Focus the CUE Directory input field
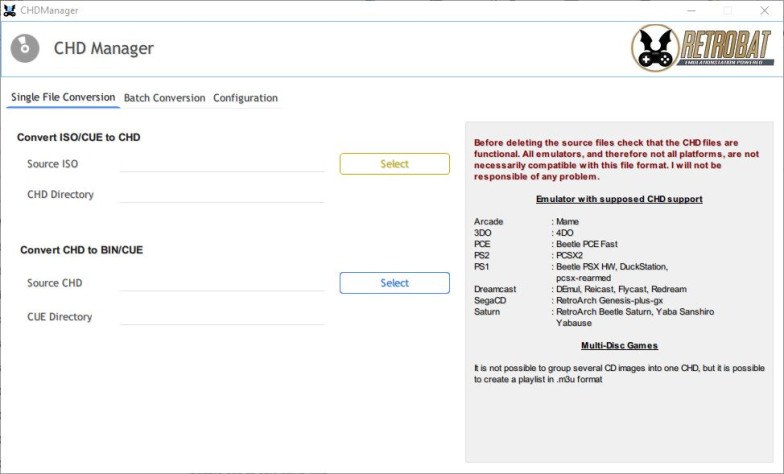 [222, 316]
